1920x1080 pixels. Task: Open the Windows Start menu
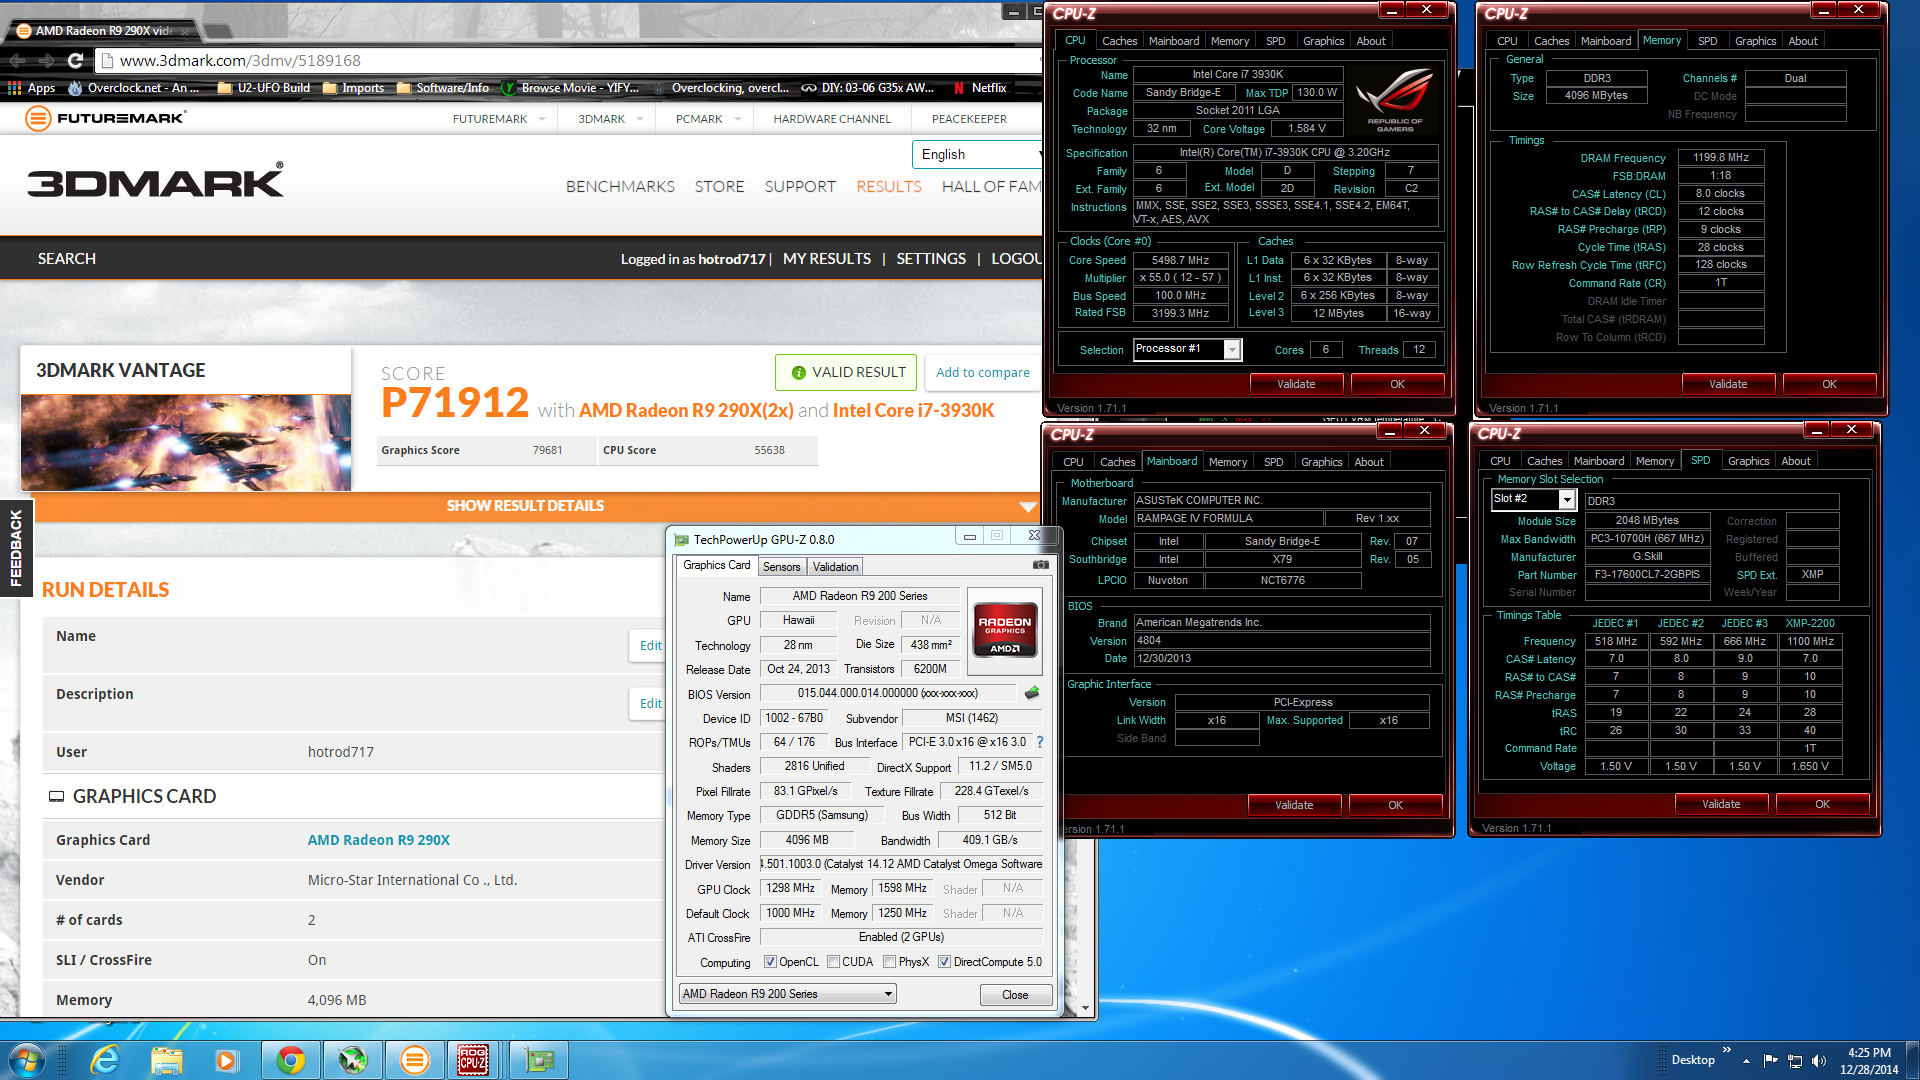tap(27, 1060)
